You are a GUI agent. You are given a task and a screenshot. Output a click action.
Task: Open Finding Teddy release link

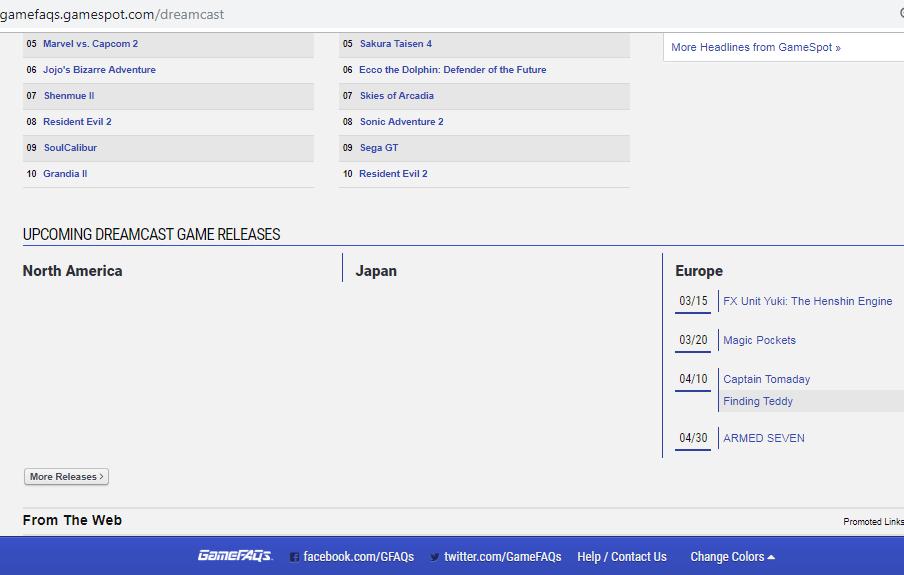click(758, 401)
